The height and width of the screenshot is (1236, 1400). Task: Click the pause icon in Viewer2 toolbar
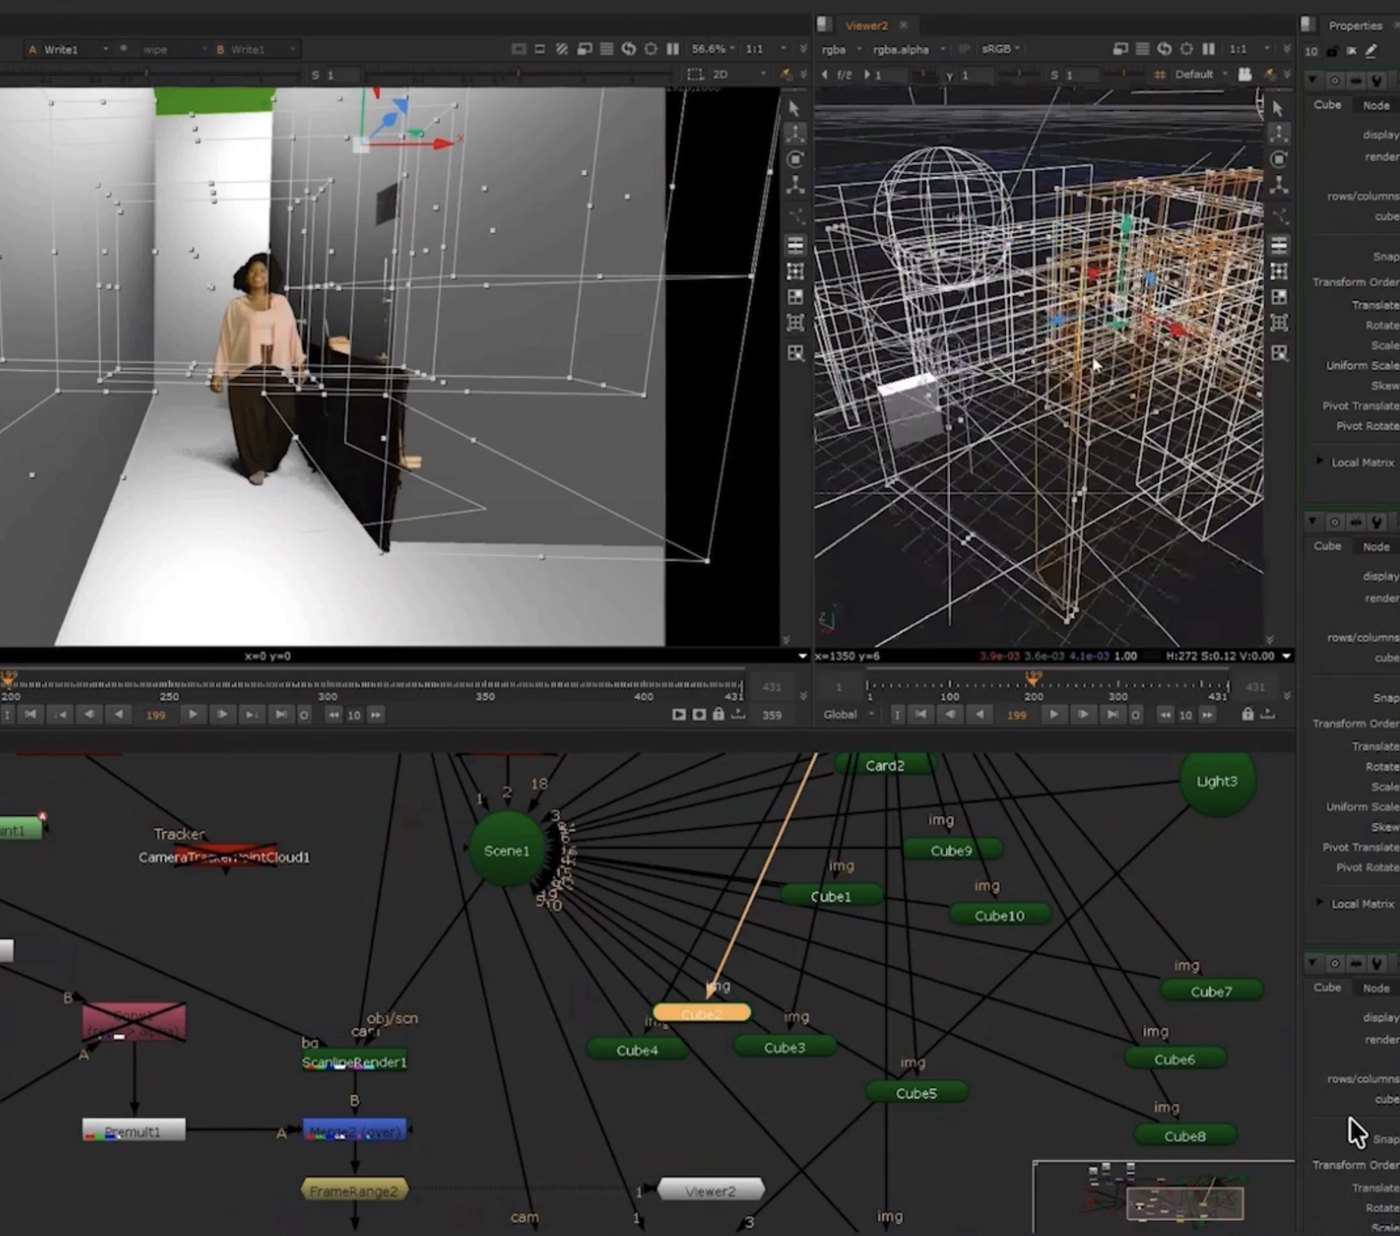(1208, 49)
